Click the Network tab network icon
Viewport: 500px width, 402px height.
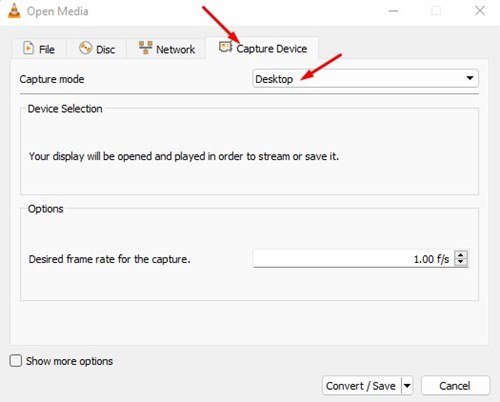[146, 48]
